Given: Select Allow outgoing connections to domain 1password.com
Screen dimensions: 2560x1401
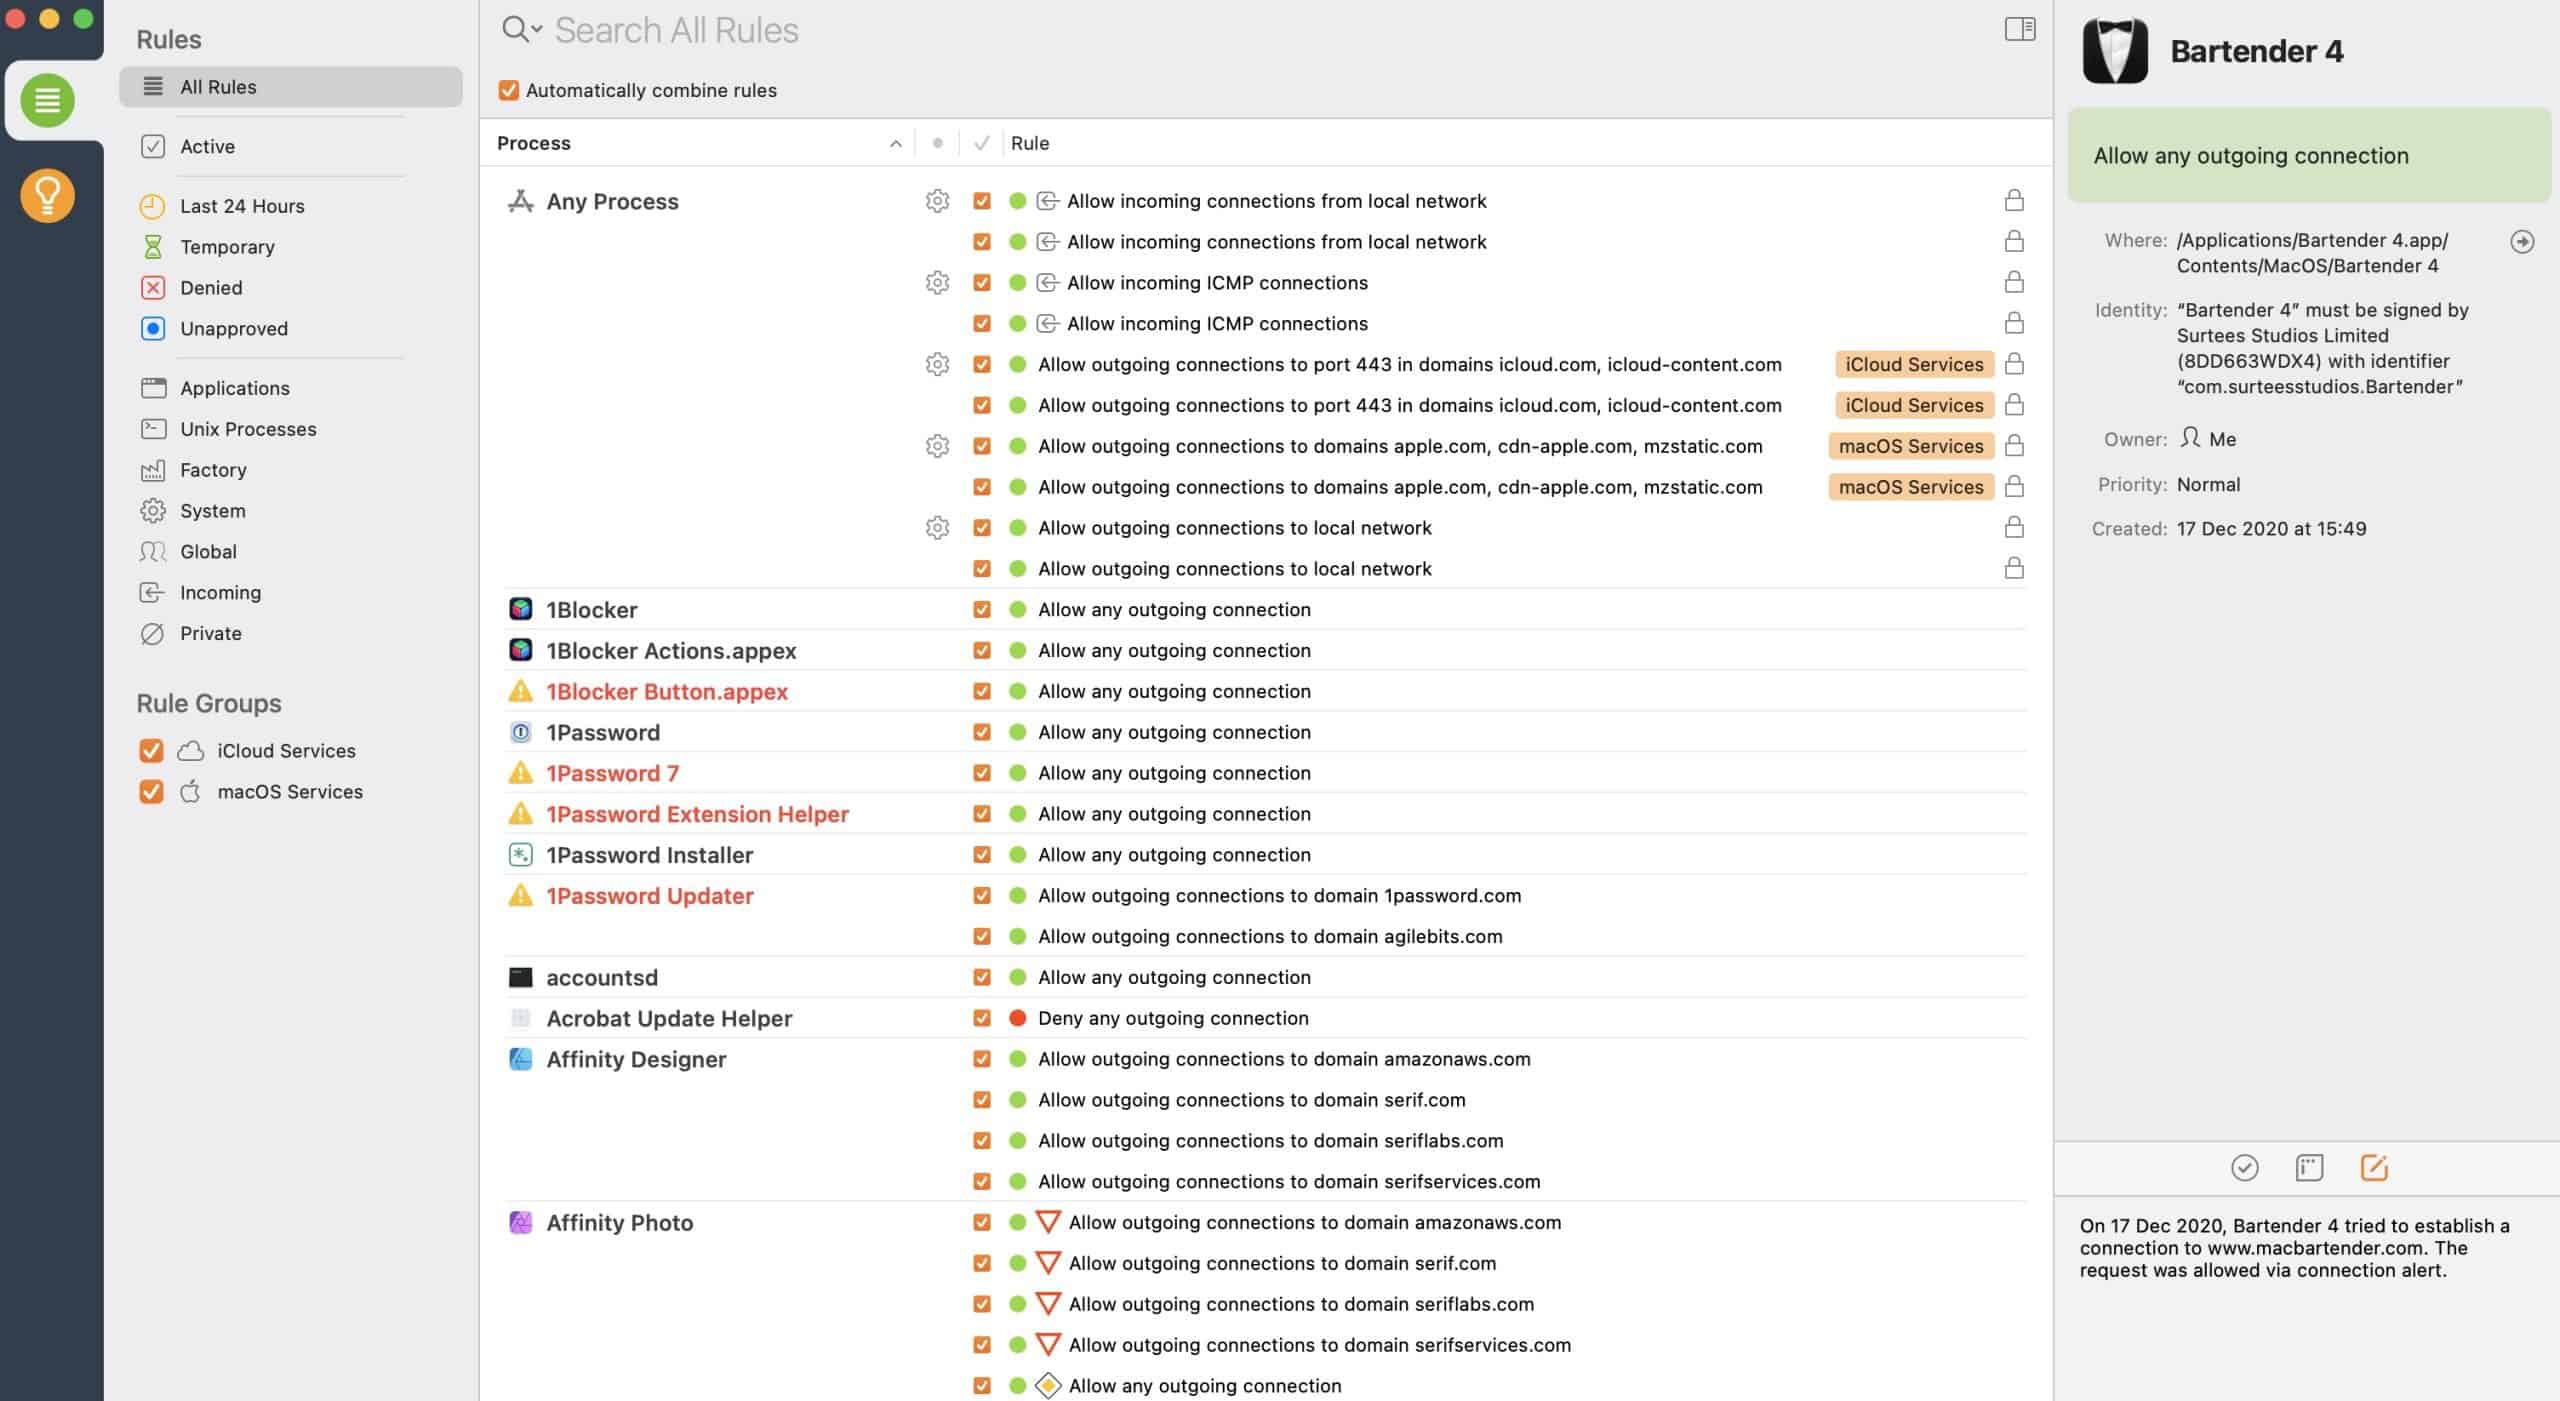Looking at the screenshot, I should (1279, 896).
